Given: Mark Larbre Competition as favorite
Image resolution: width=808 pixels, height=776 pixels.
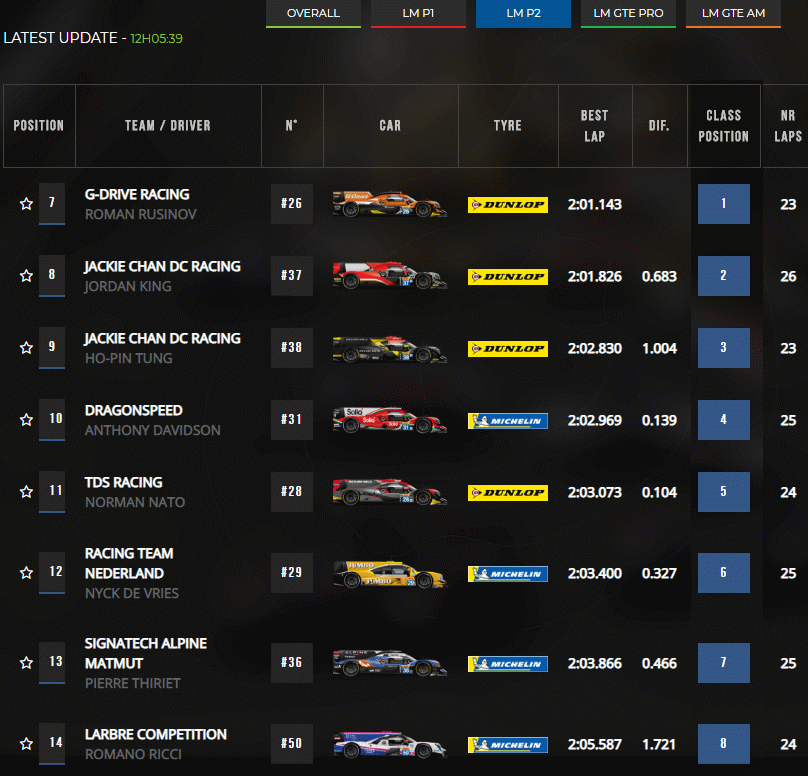Looking at the screenshot, I should click(27, 744).
